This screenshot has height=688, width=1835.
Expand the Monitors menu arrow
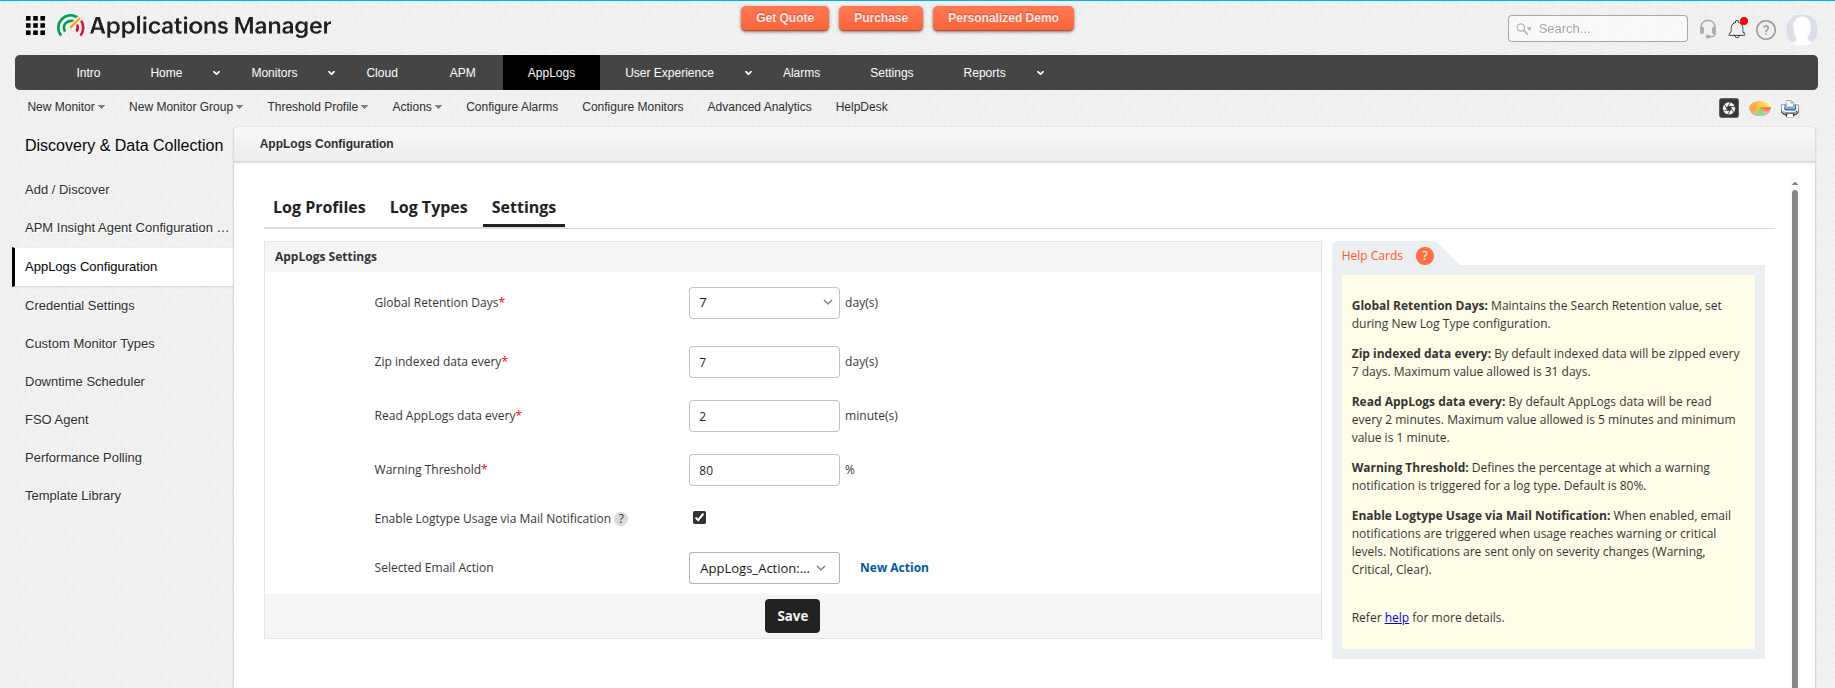tap(331, 73)
